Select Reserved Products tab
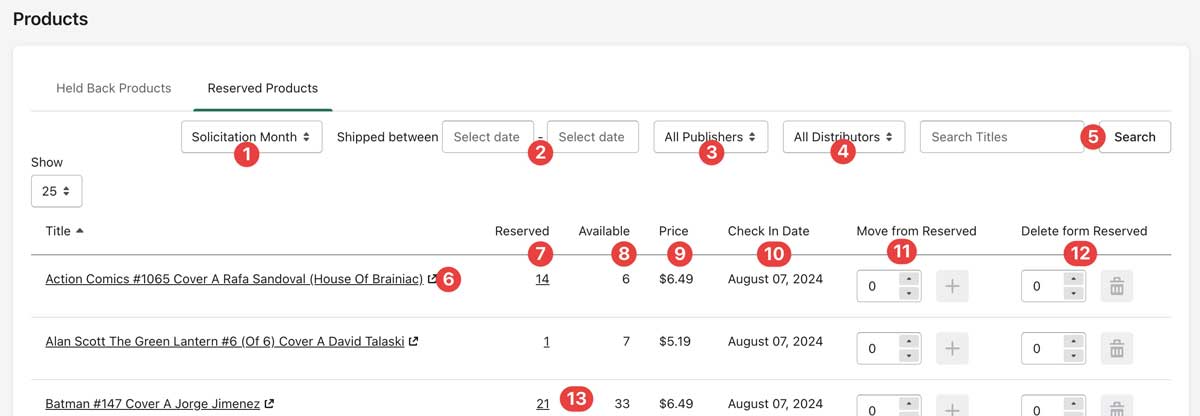This screenshot has width=1200, height=416. pyautogui.click(x=263, y=88)
